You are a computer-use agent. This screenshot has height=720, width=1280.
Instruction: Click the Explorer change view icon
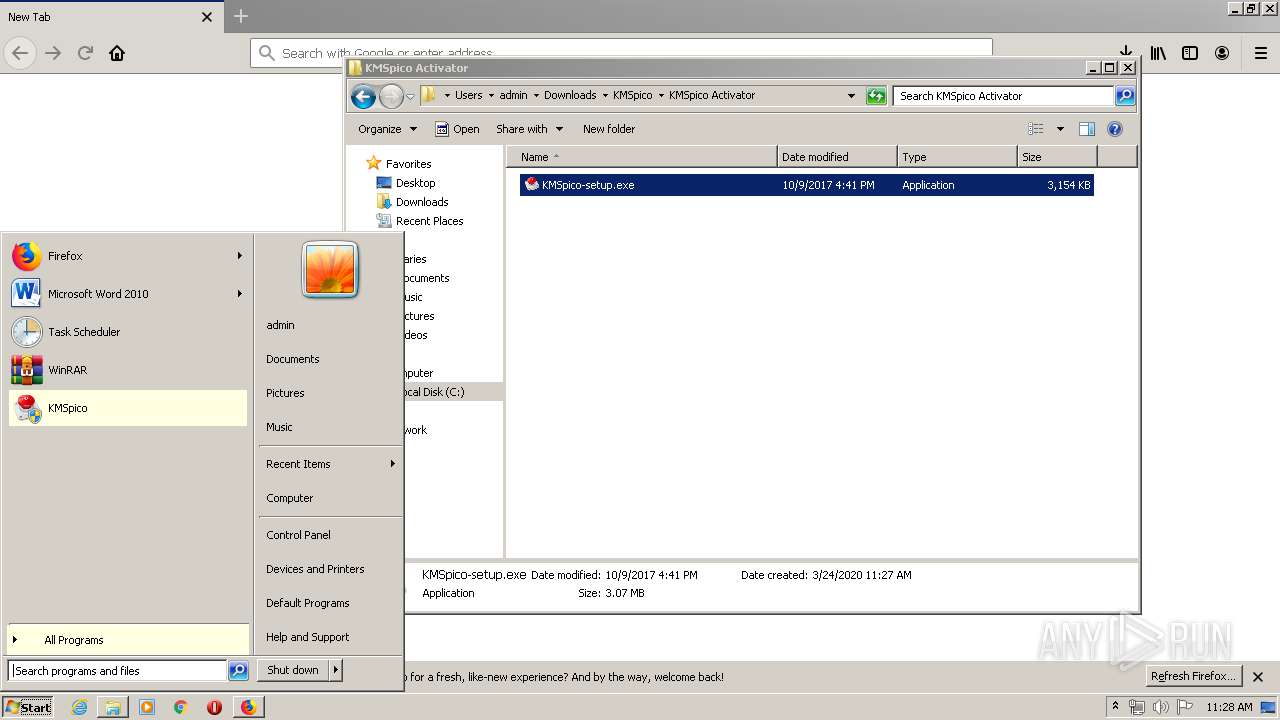pos(1036,129)
